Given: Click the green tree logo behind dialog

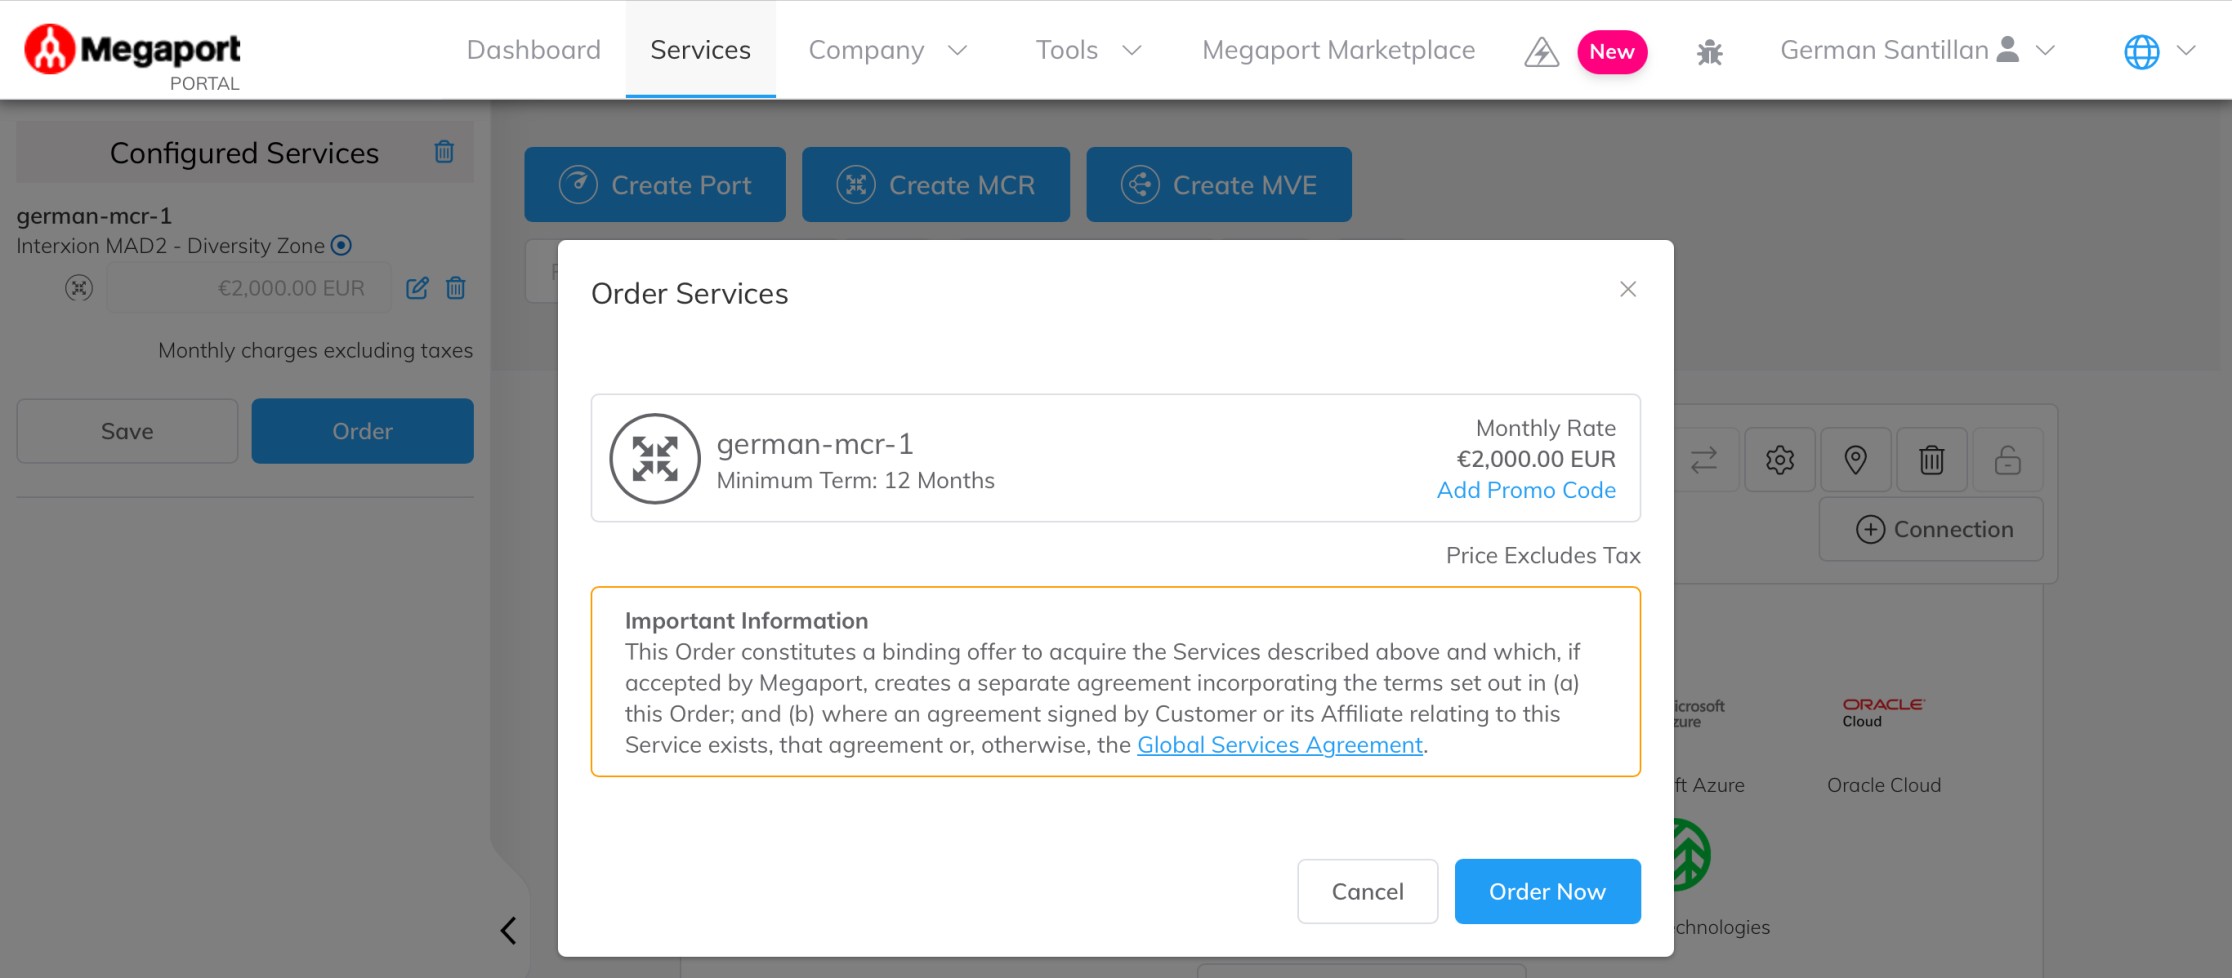Looking at the screenshot, I should [1690, 855].
